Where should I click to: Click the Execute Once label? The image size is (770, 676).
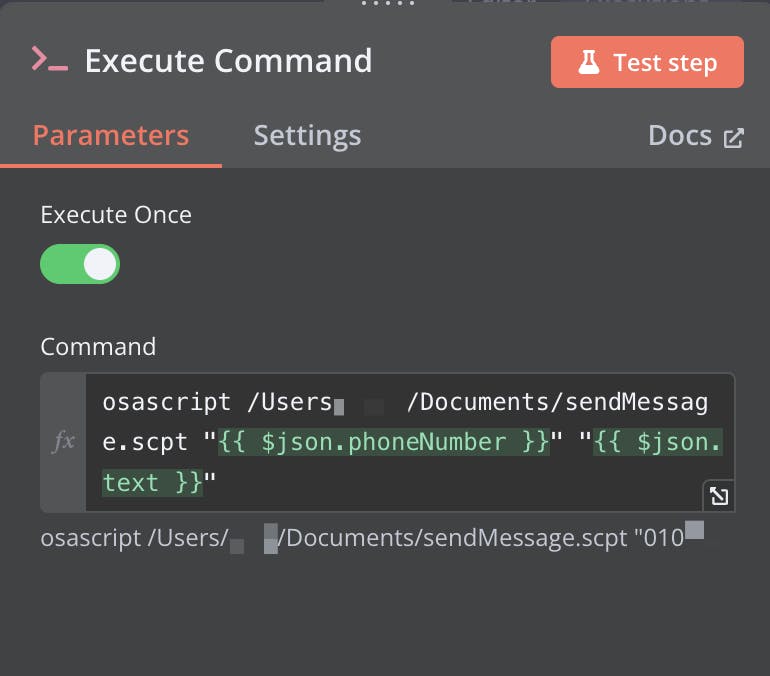pos(116,215)
